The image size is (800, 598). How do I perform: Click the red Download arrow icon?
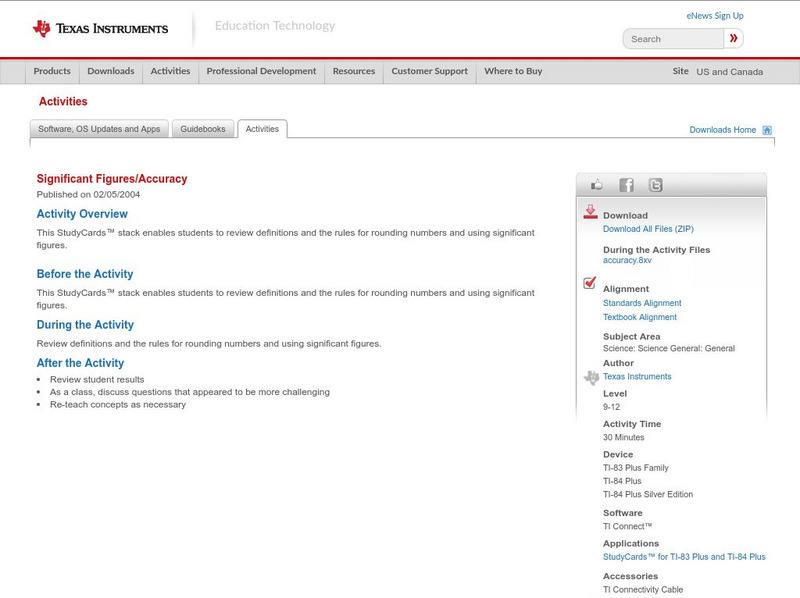590,212
